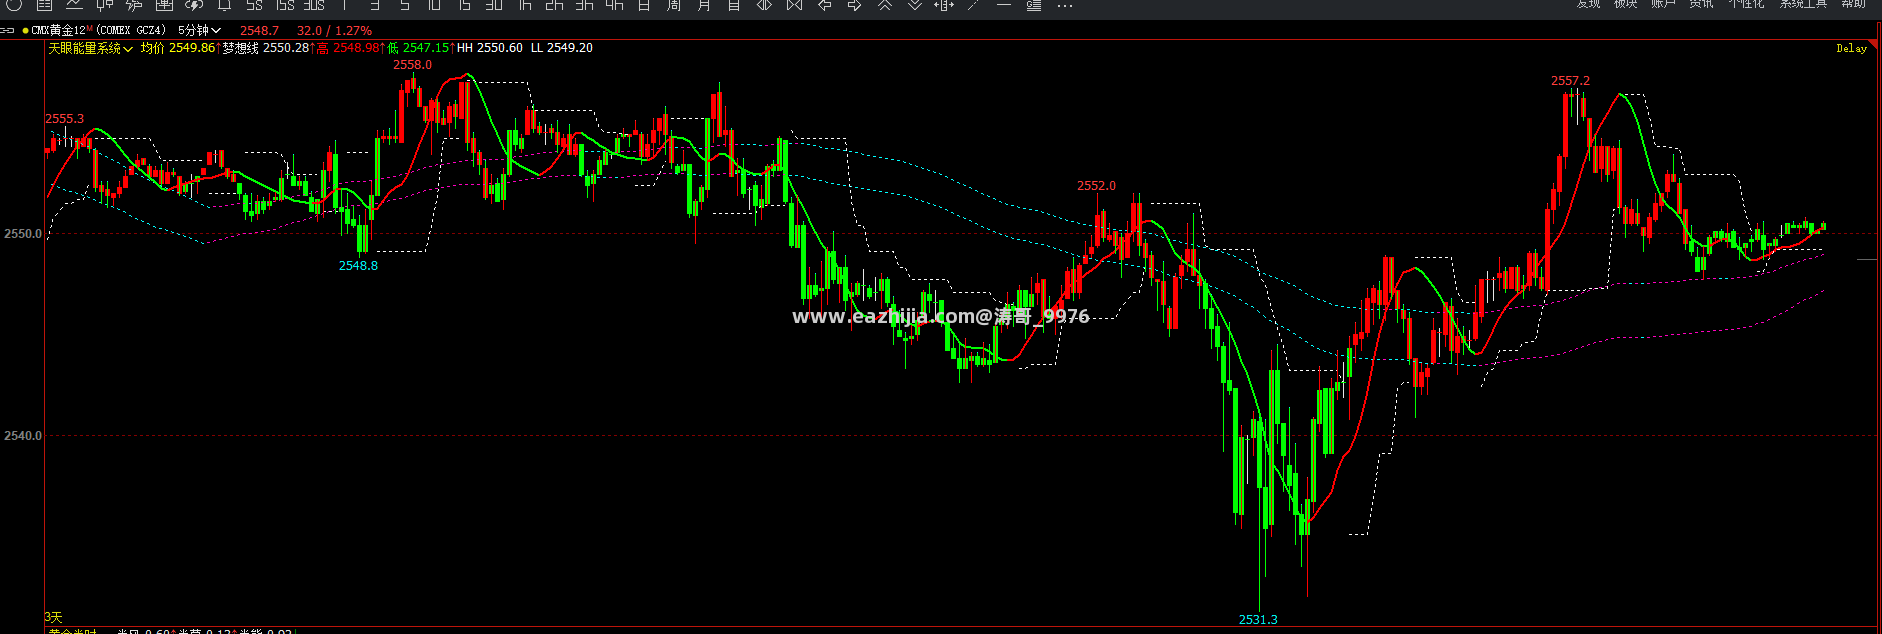Open the 发现 menu

(x=1589, y=4)
